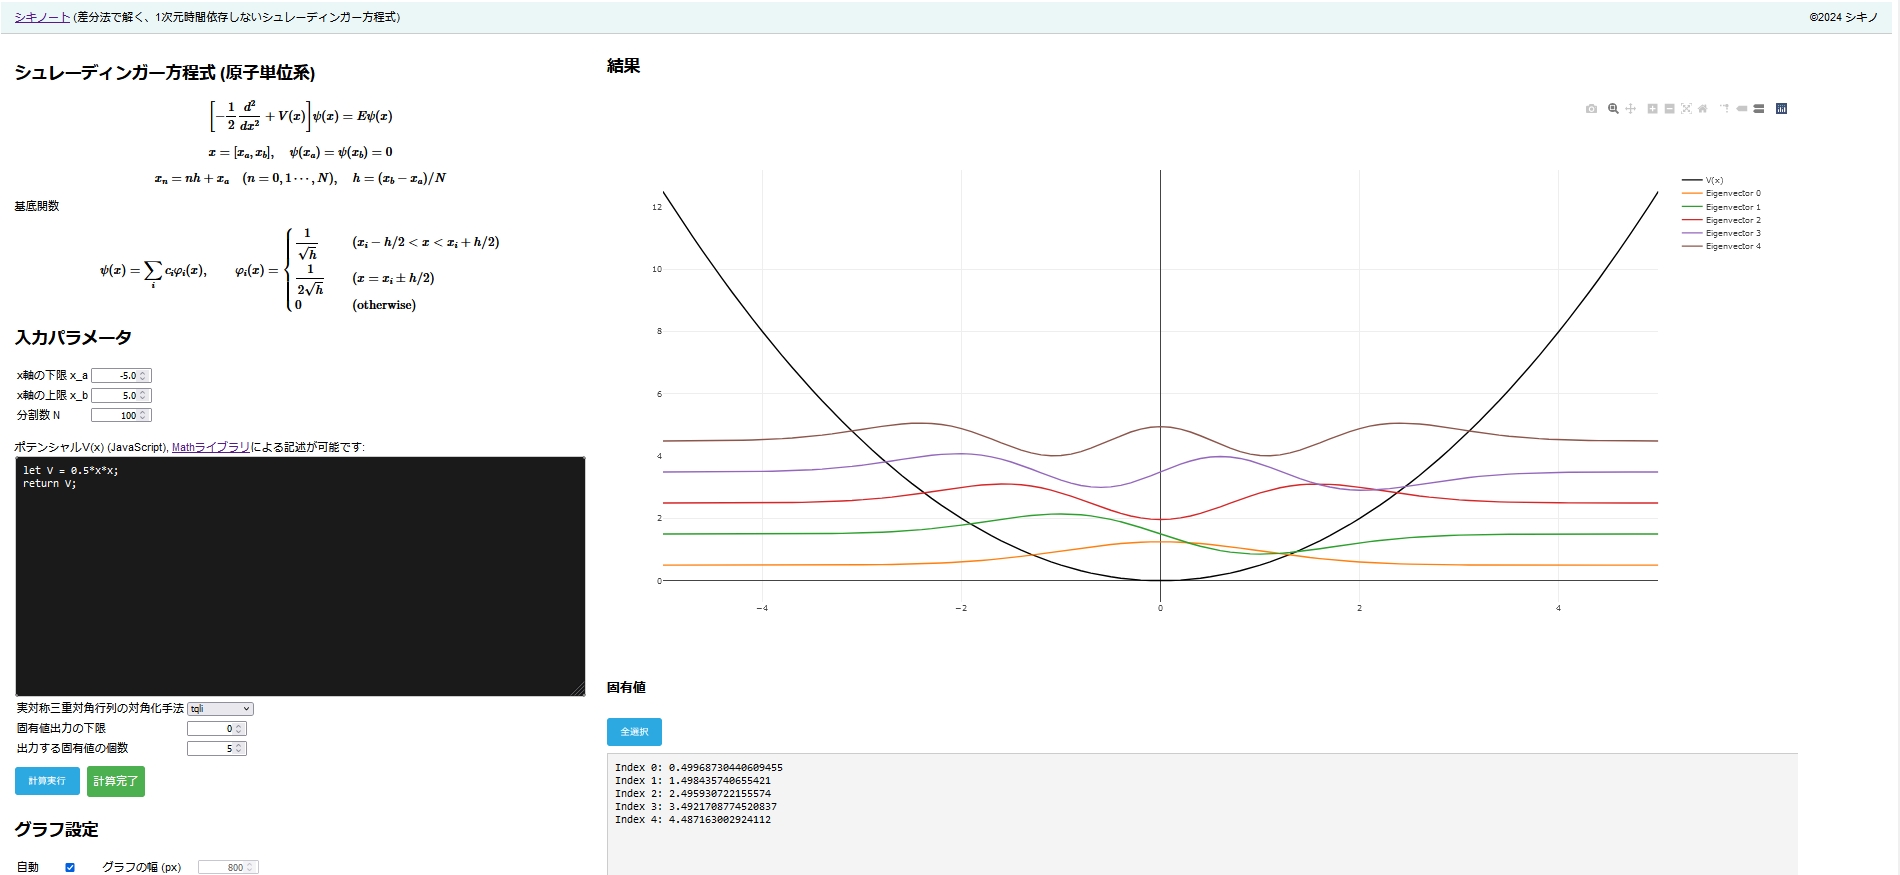This screenshot has height=875, width=1900.
Task: Open the Mathライブラリ link
Action: [211, 447]
